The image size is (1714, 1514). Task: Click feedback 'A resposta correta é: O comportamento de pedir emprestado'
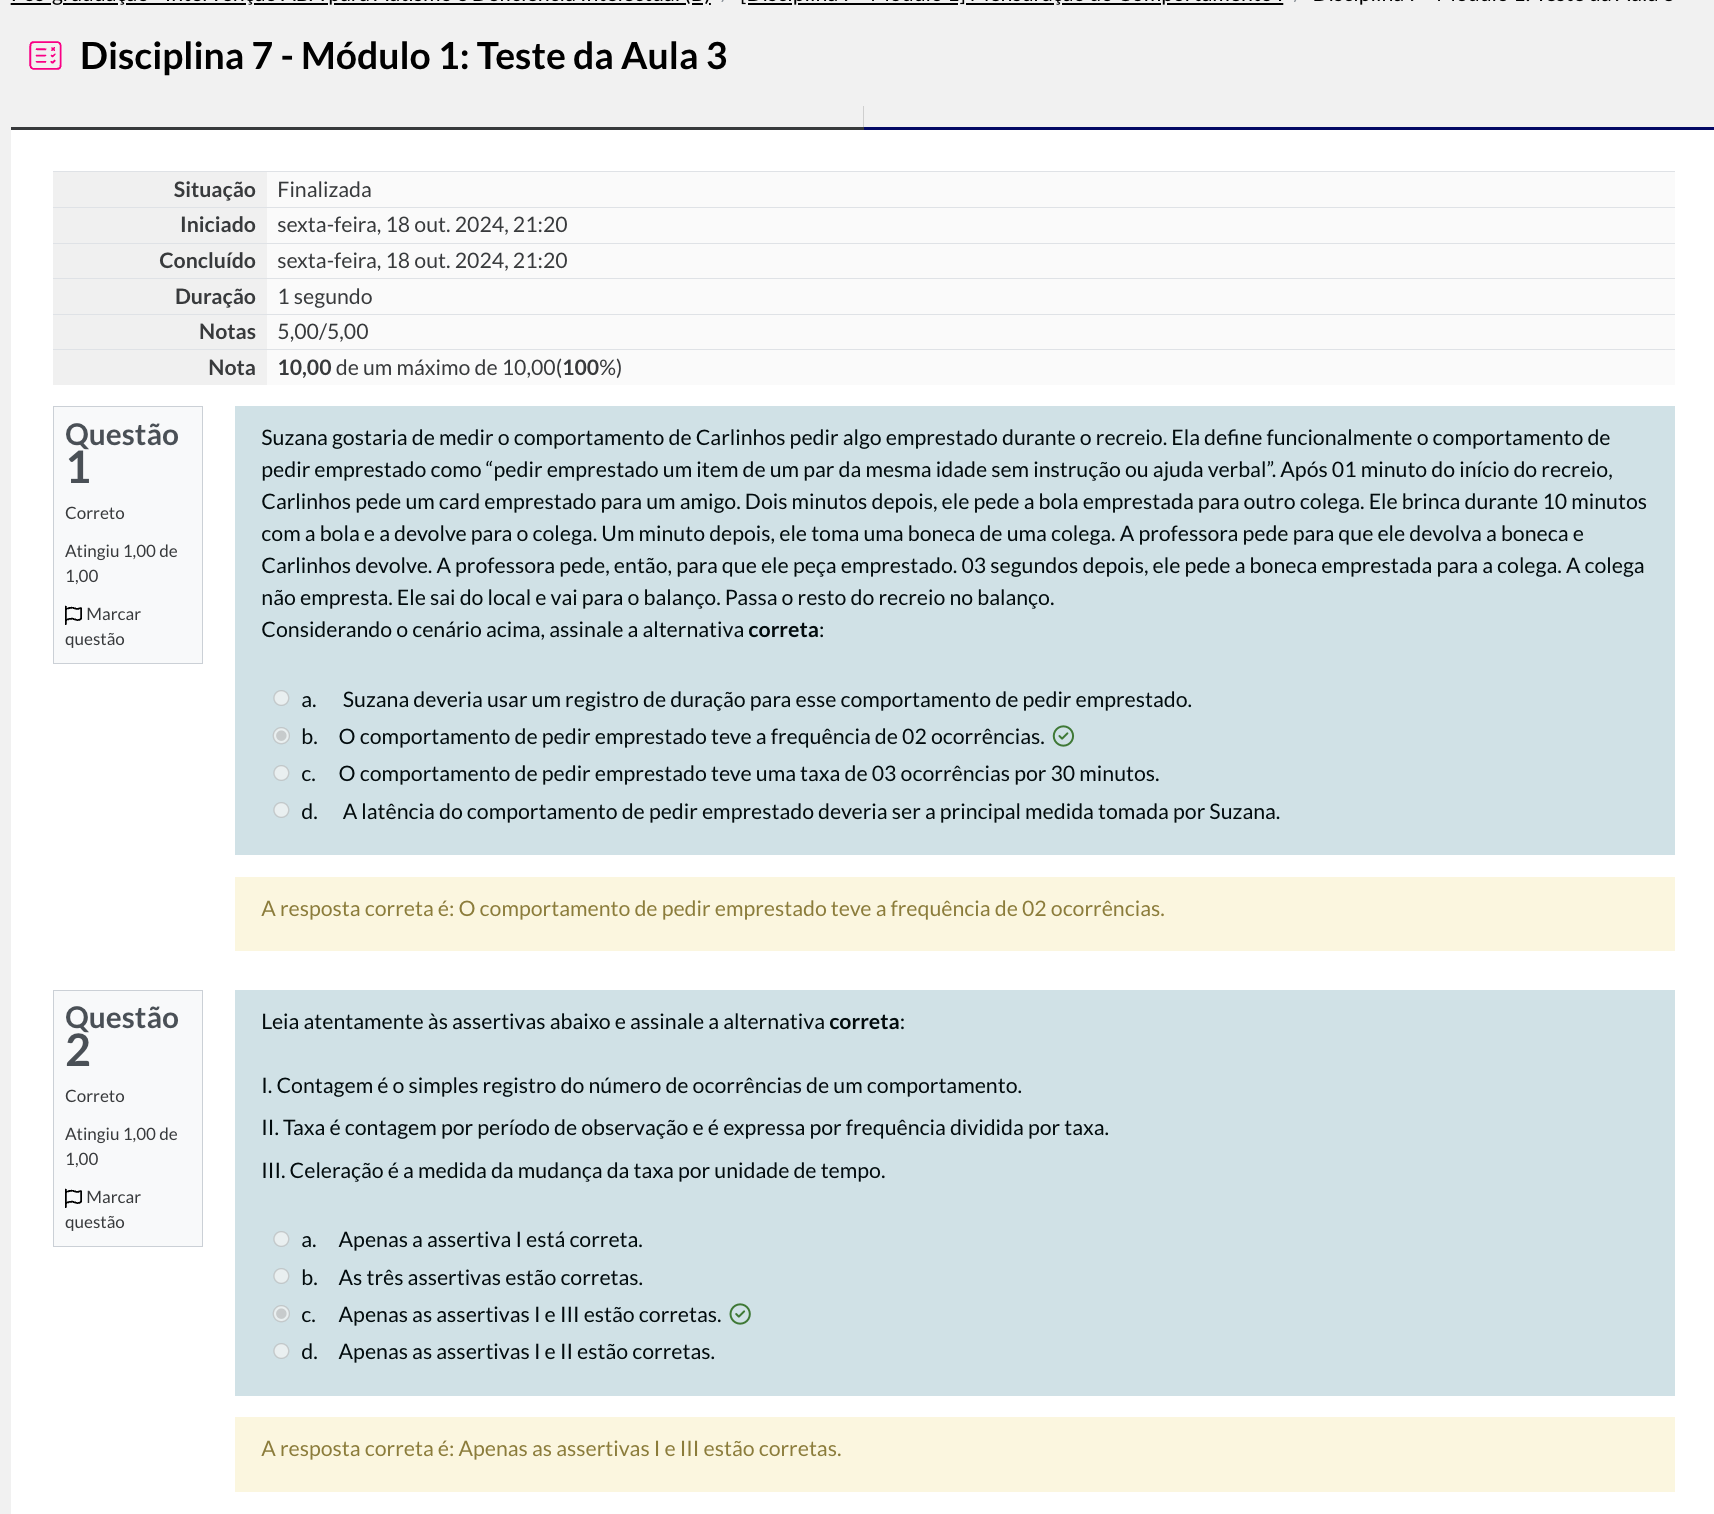click(713, 909)
